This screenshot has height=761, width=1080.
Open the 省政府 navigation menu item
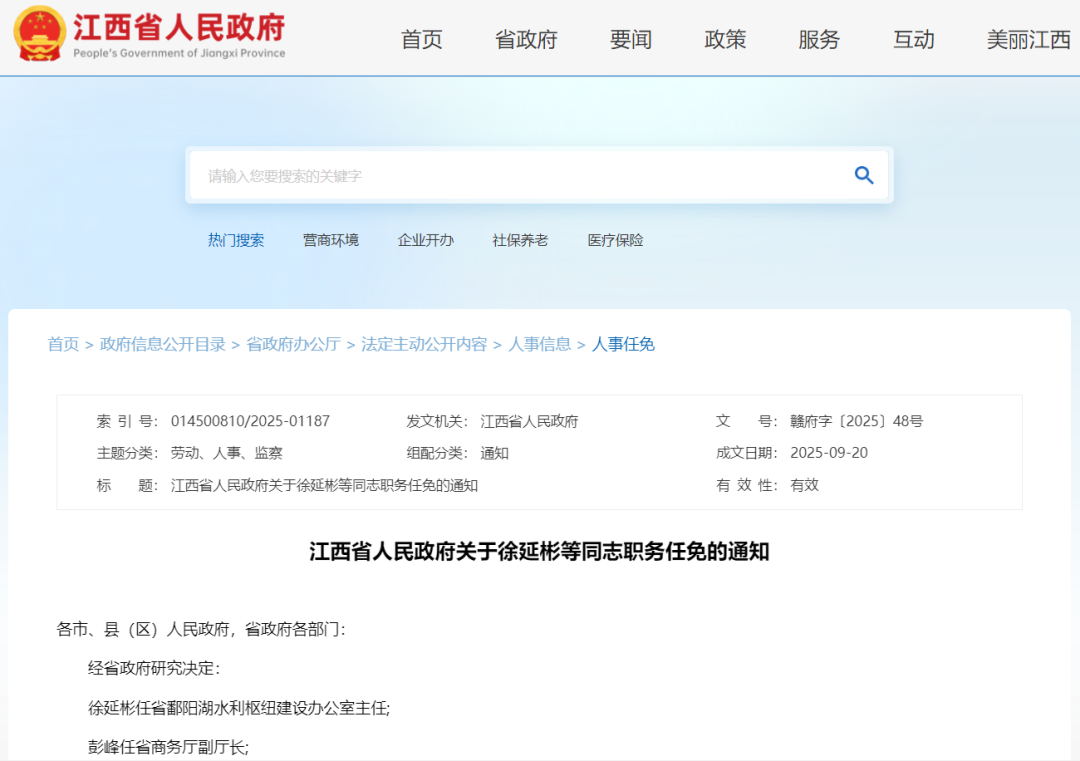525,40
